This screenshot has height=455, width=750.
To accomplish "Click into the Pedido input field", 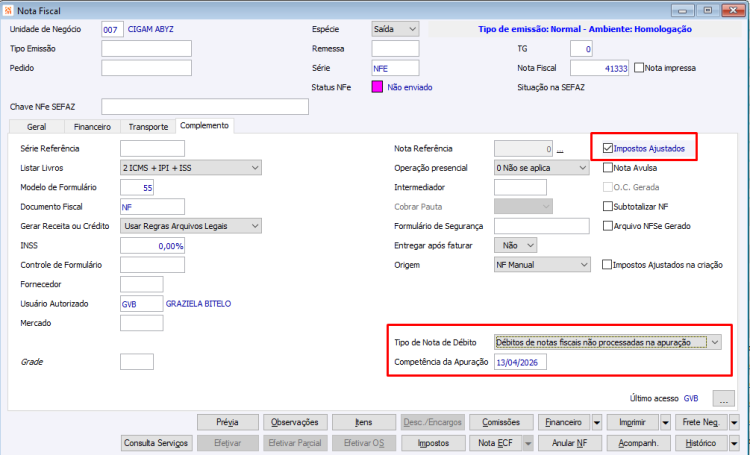I will click(x=146, y=68).
